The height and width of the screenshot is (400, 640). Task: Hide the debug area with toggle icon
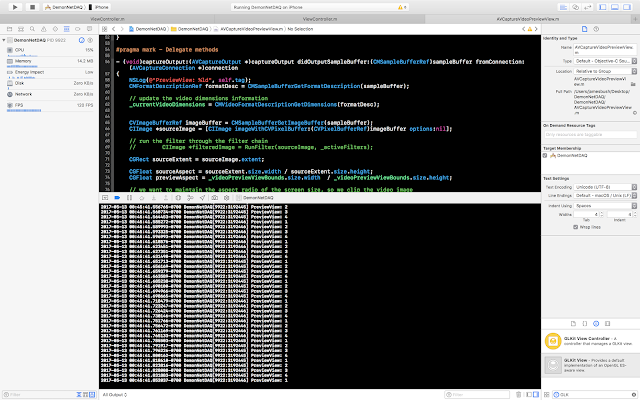[x=105, y=198]
